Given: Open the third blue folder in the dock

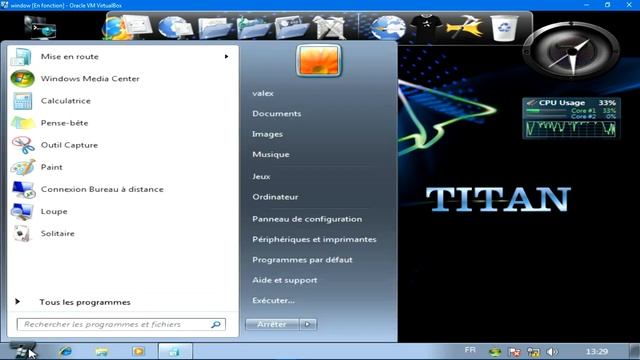Looking at the screenshot, I should [x=291, y=28].
